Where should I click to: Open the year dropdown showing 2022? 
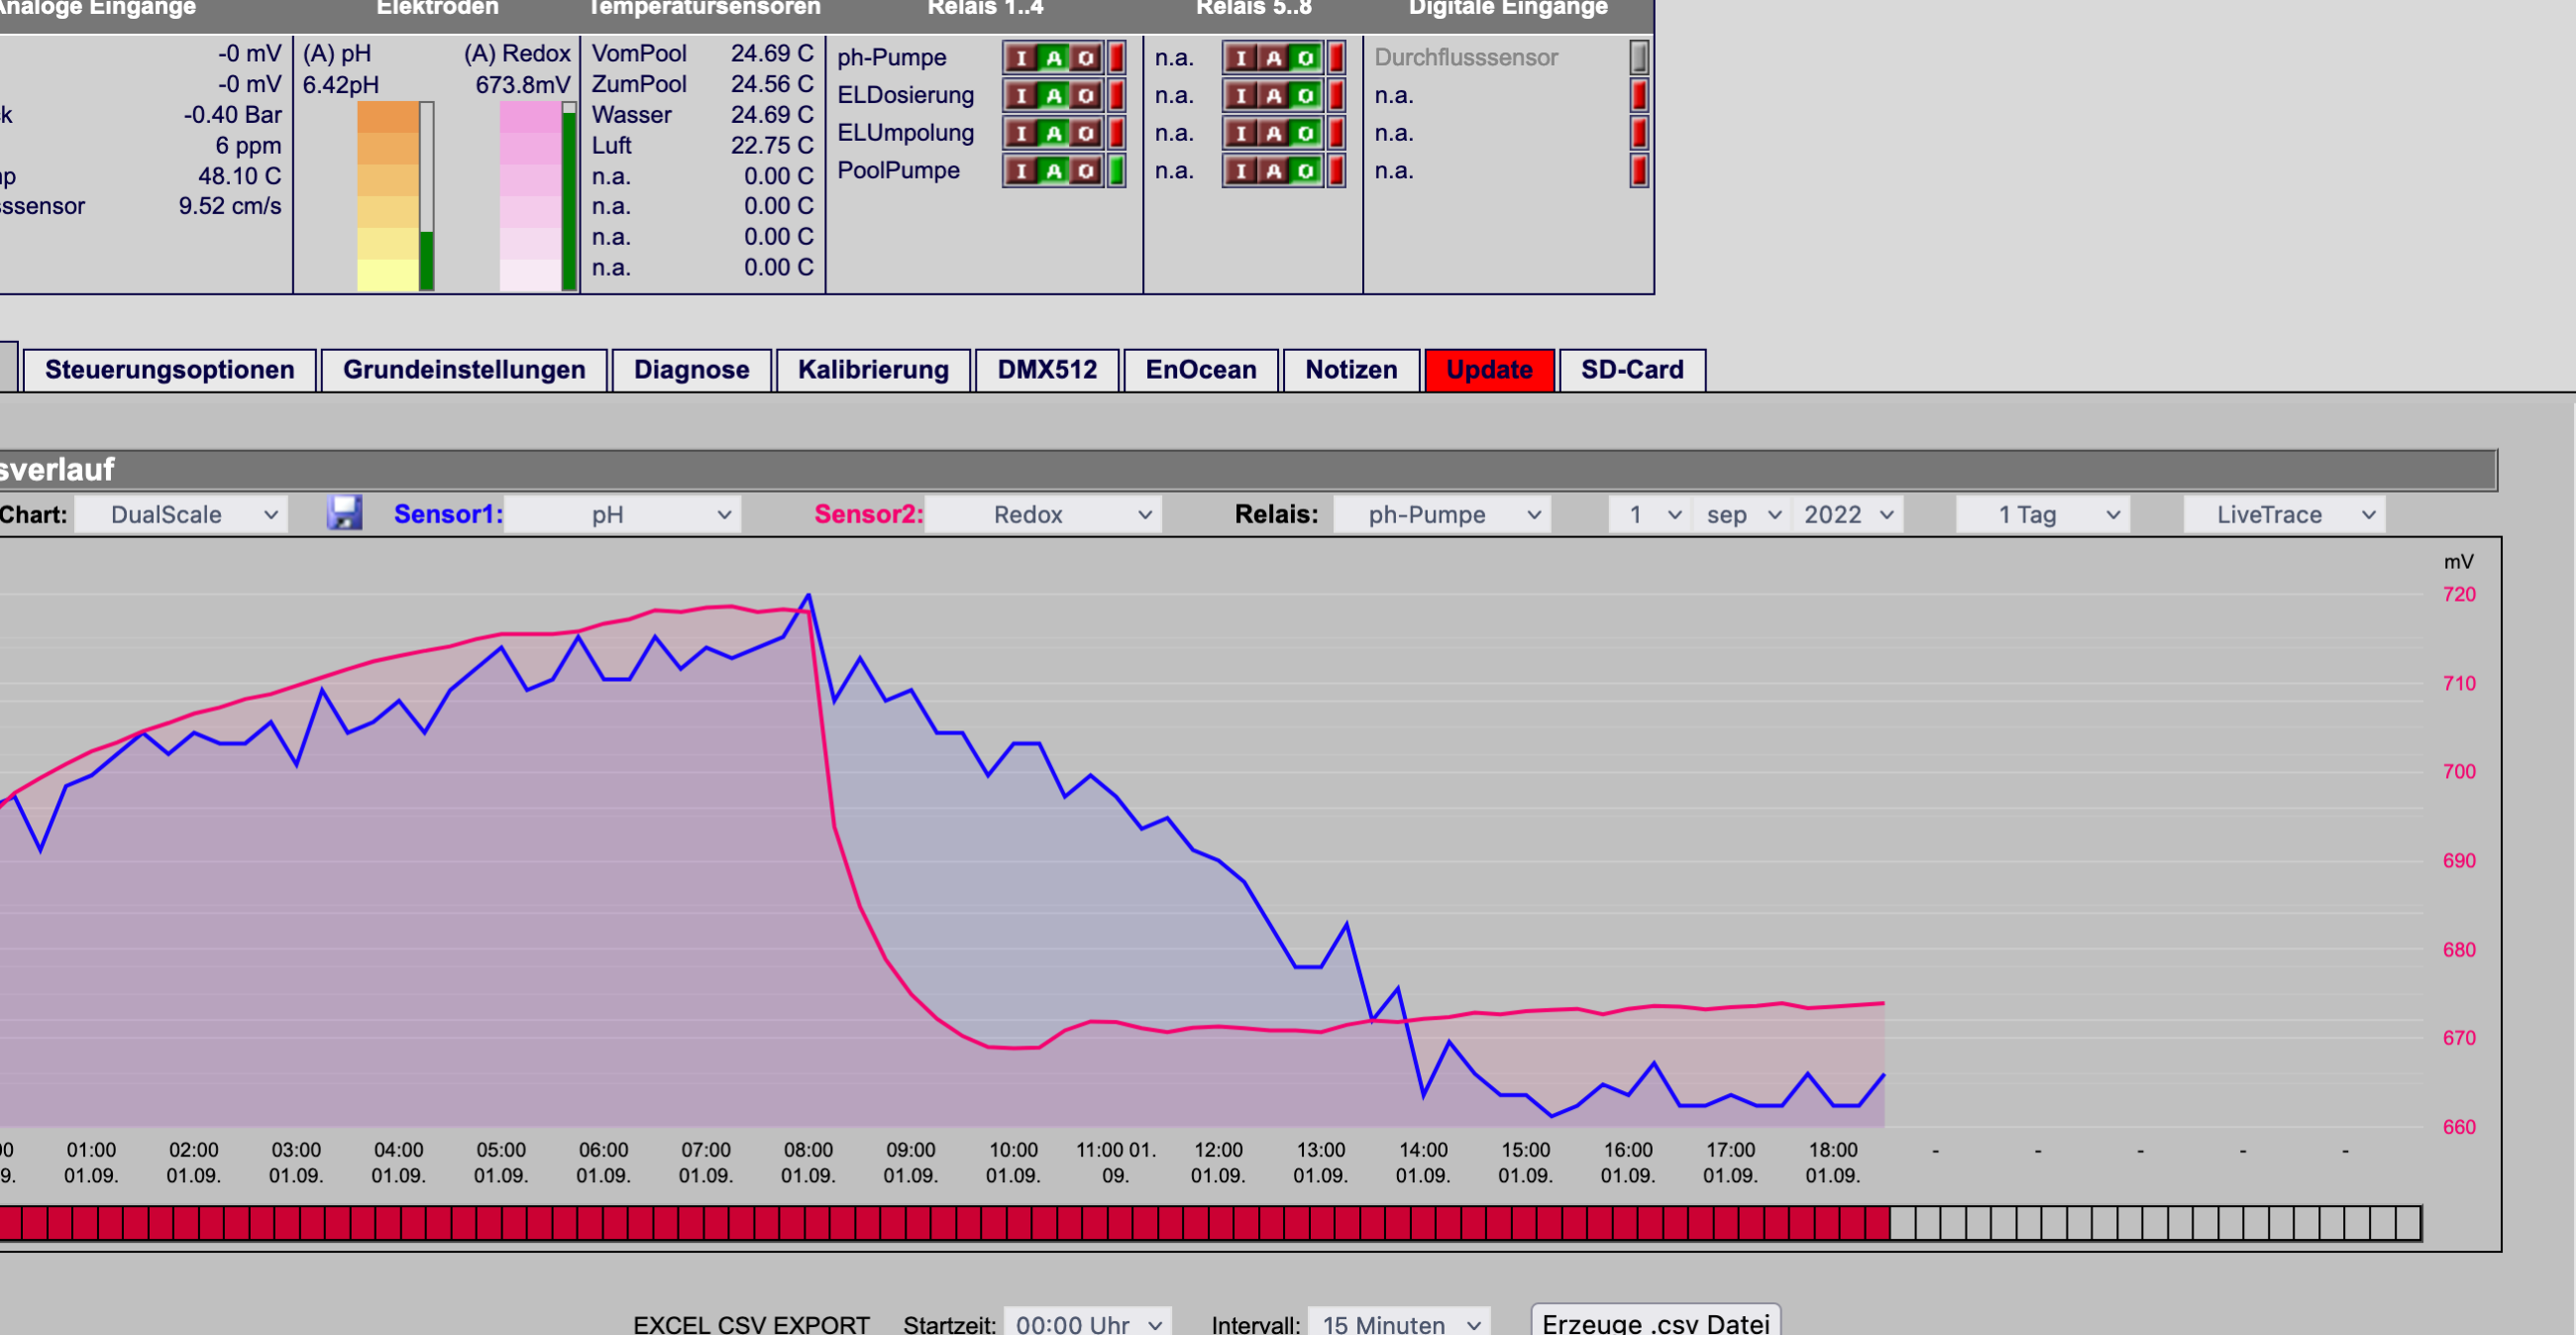pyautogui.click(x=1847, y=514)
